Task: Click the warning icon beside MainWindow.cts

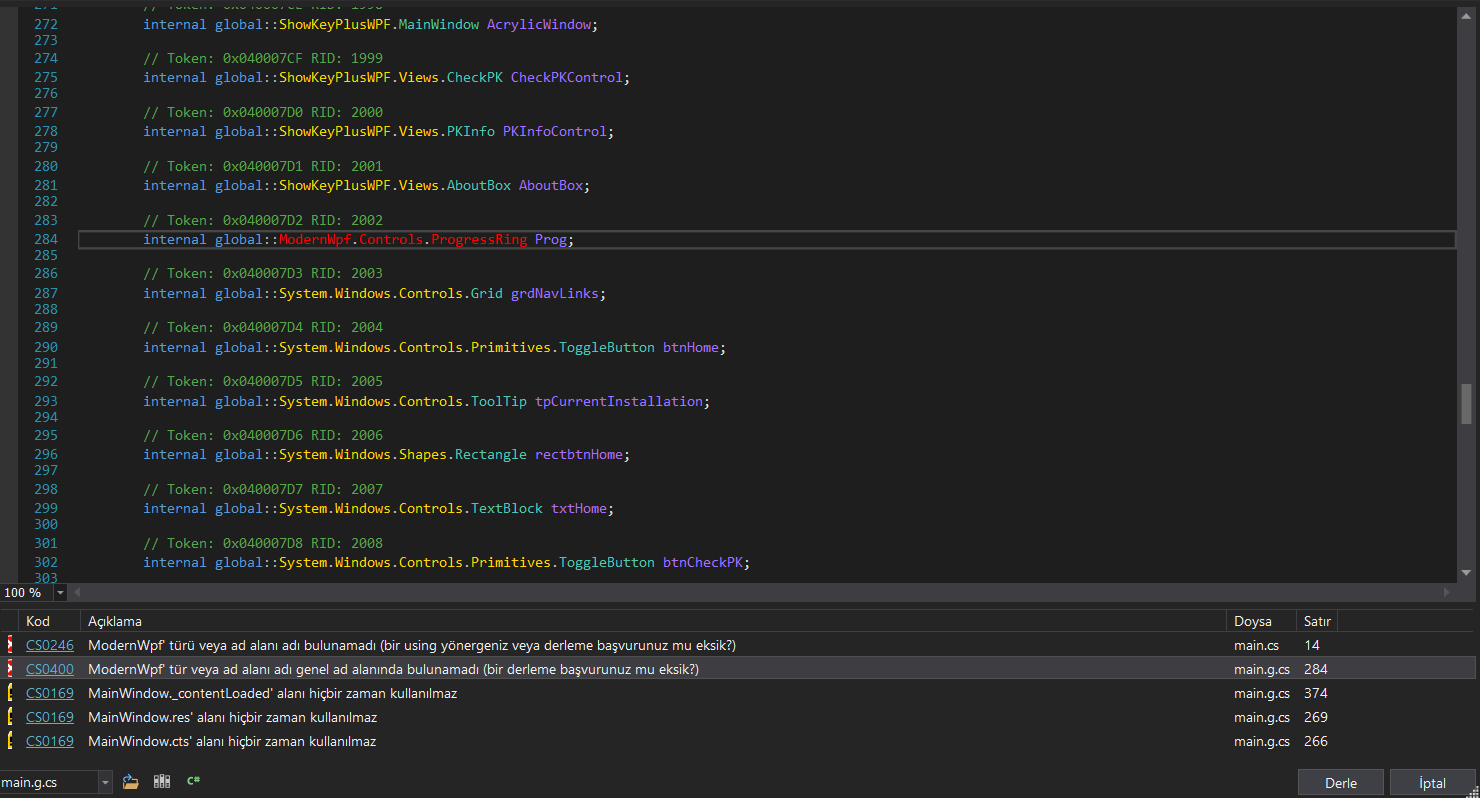Action: (10, 741)
